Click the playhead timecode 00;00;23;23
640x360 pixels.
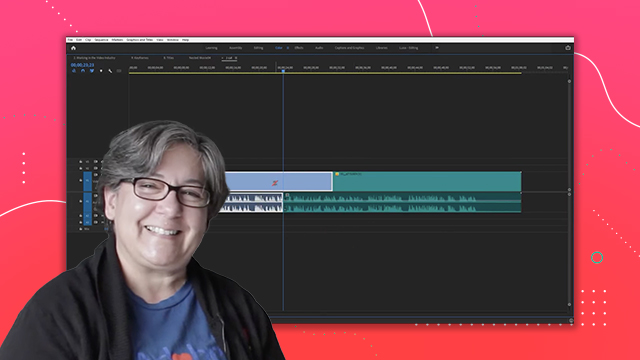click(82, 65)
